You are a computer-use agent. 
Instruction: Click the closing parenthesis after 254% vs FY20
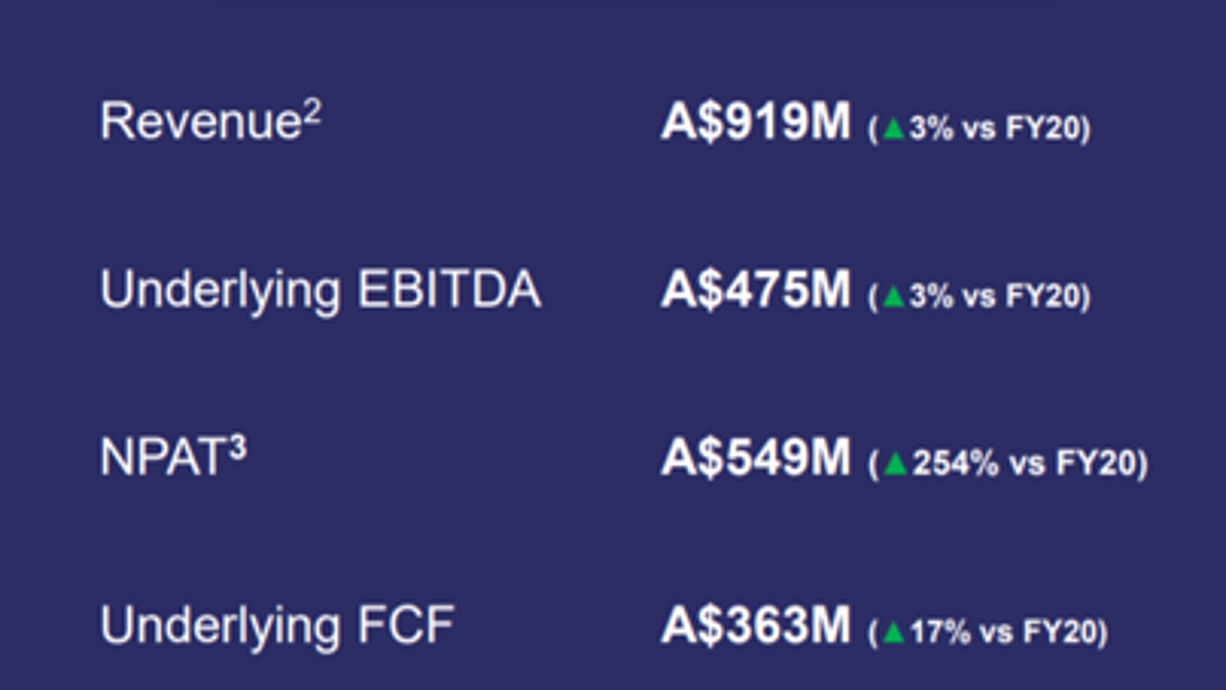click(1145, 464)
